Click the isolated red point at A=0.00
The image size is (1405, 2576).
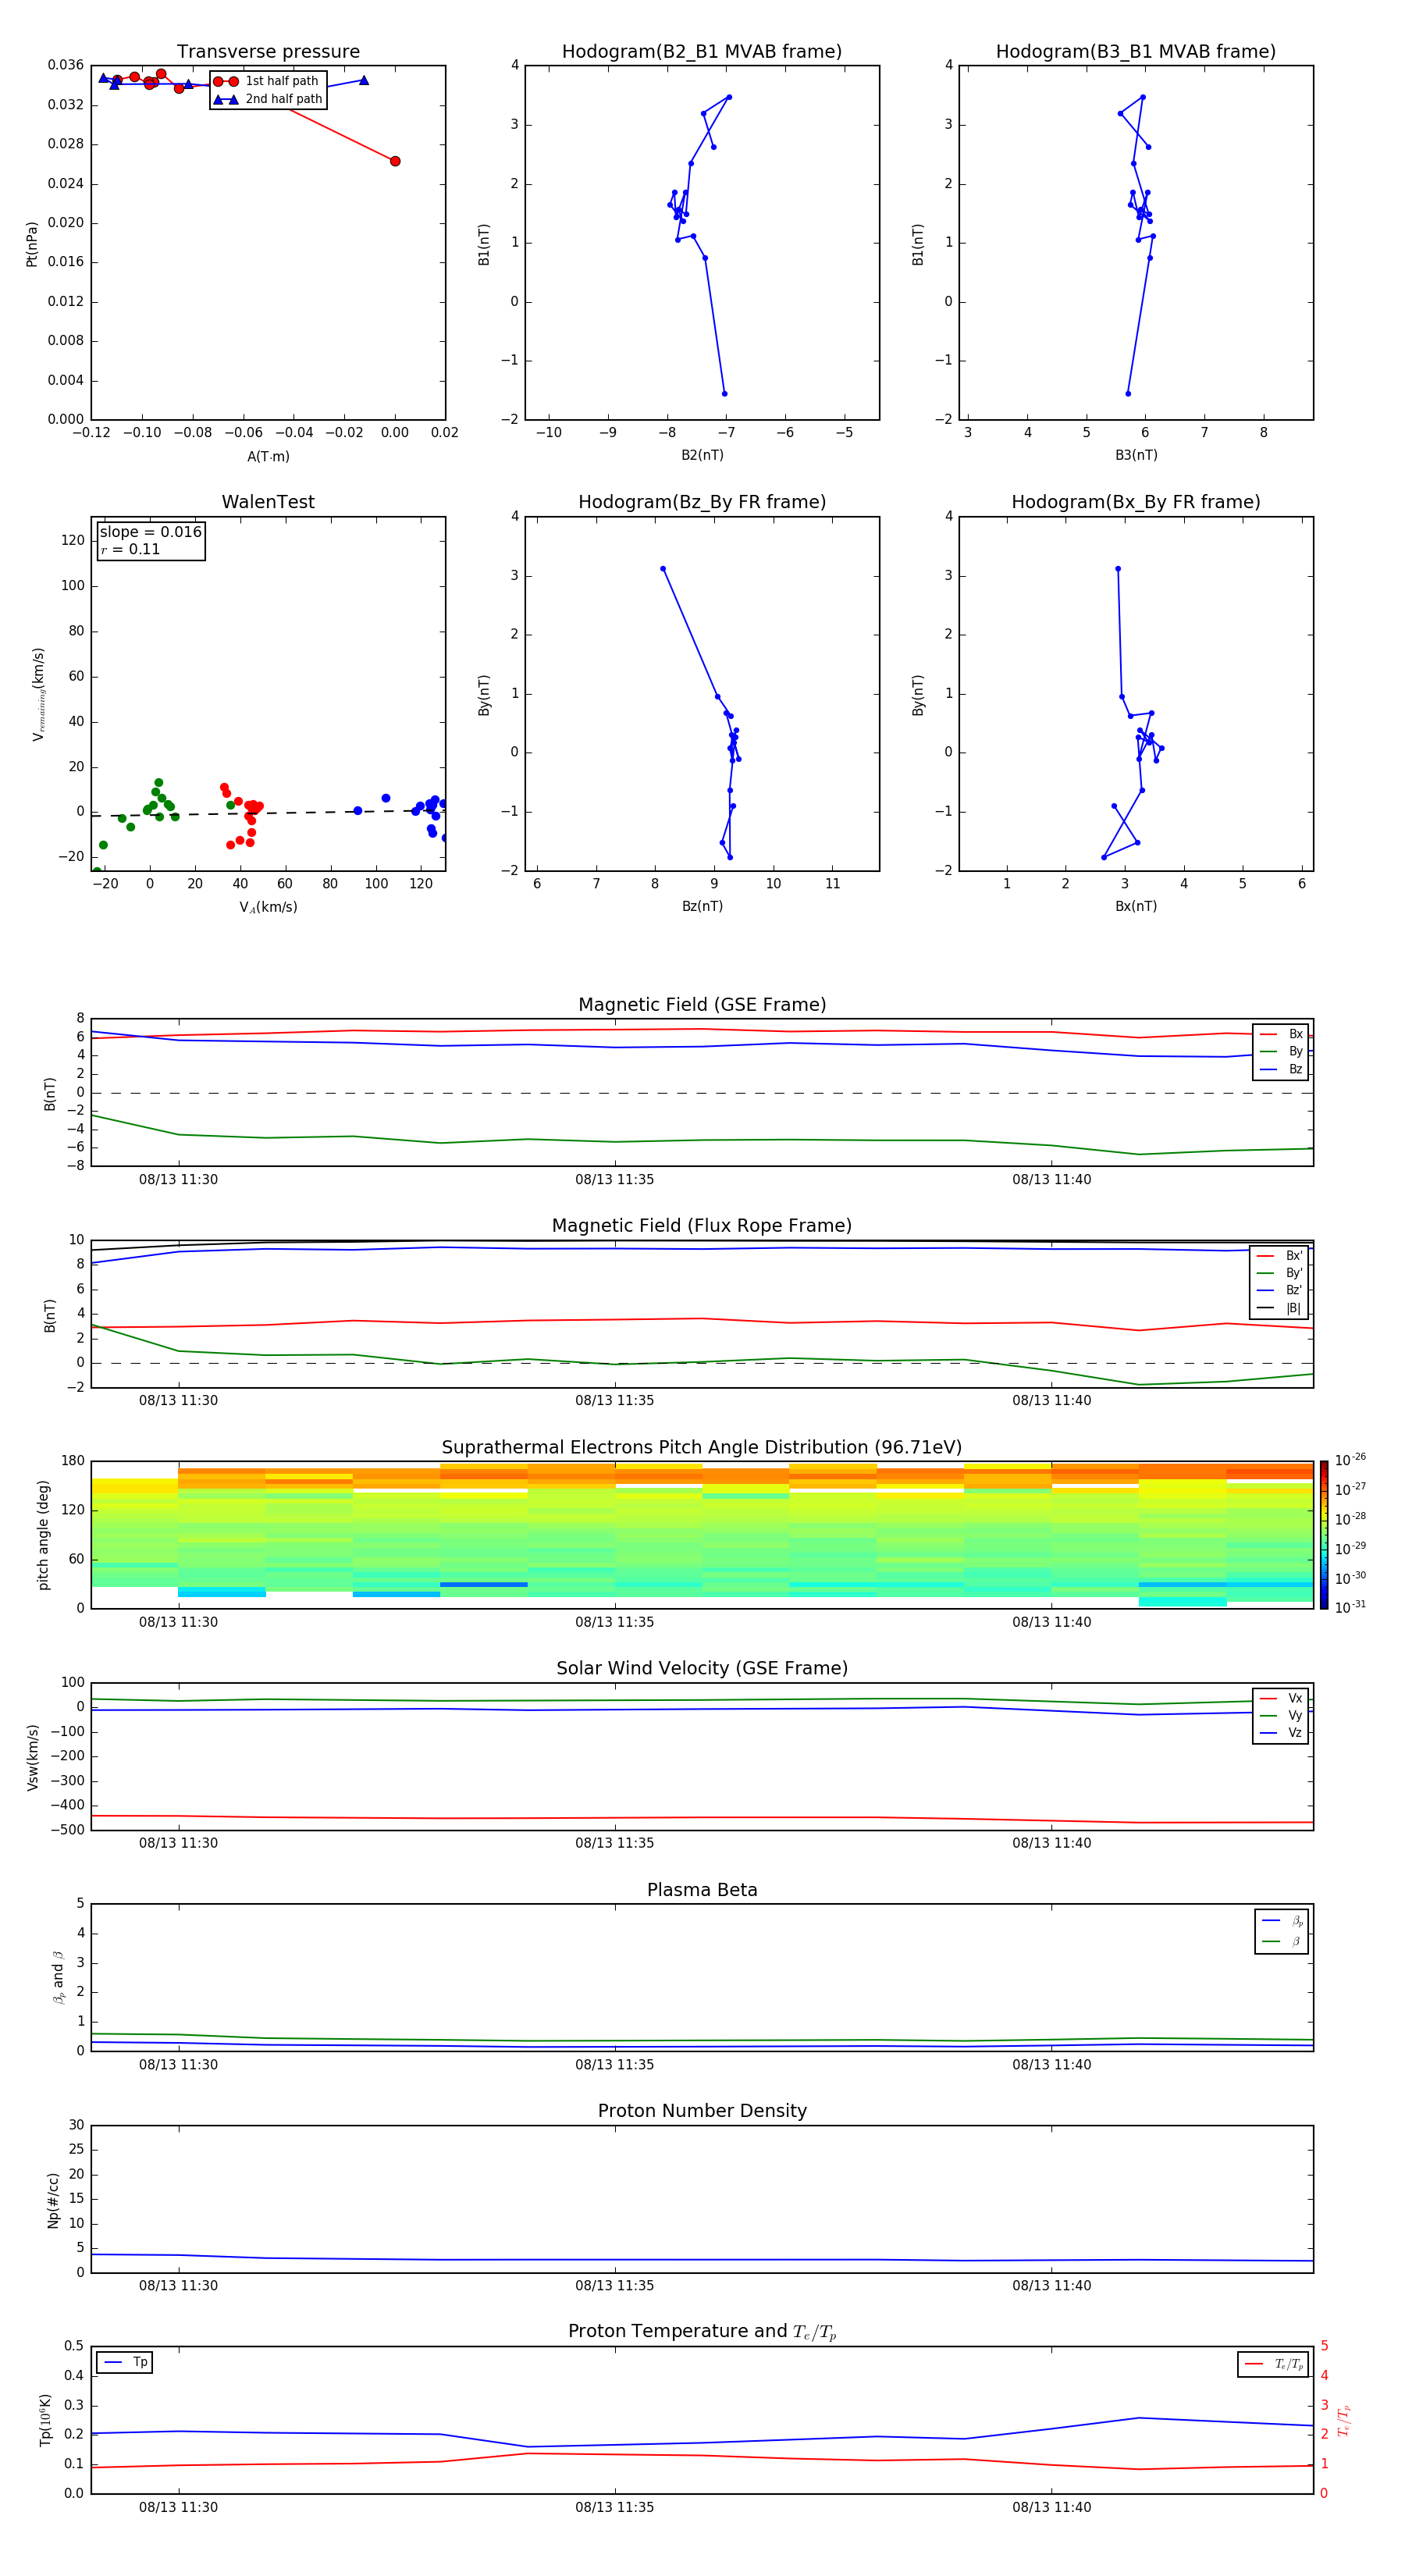click(395, 161)
